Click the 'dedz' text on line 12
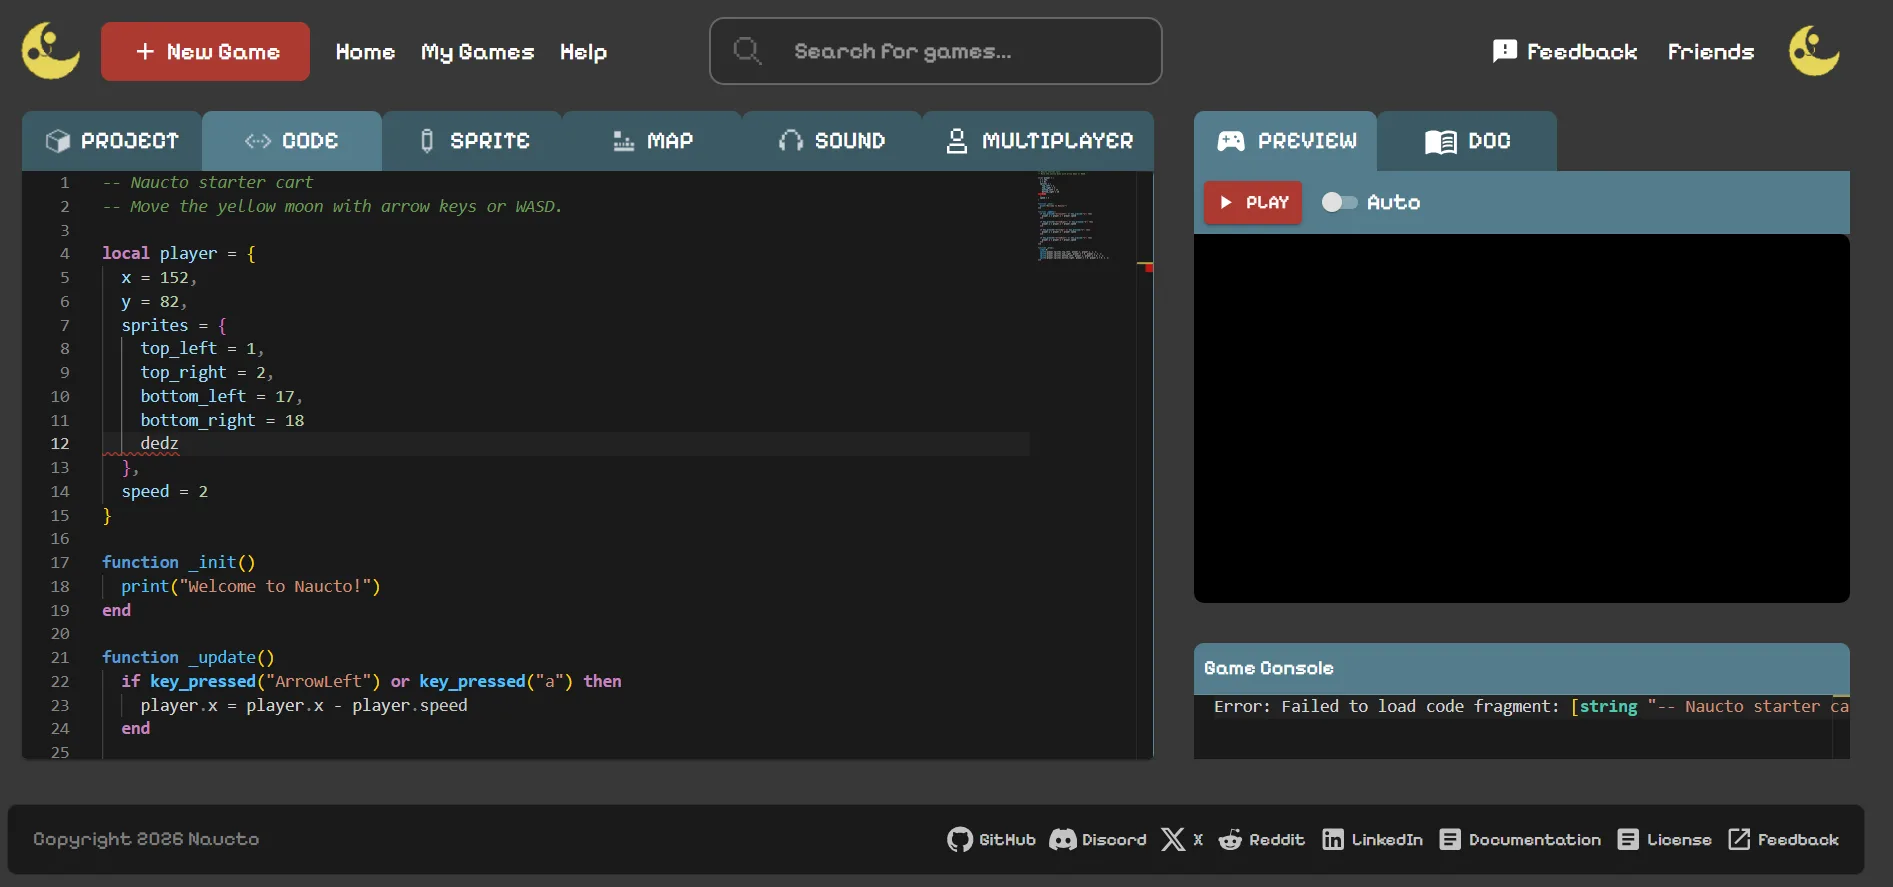This screenshot has height=887, width=1893. click(159, 443)
